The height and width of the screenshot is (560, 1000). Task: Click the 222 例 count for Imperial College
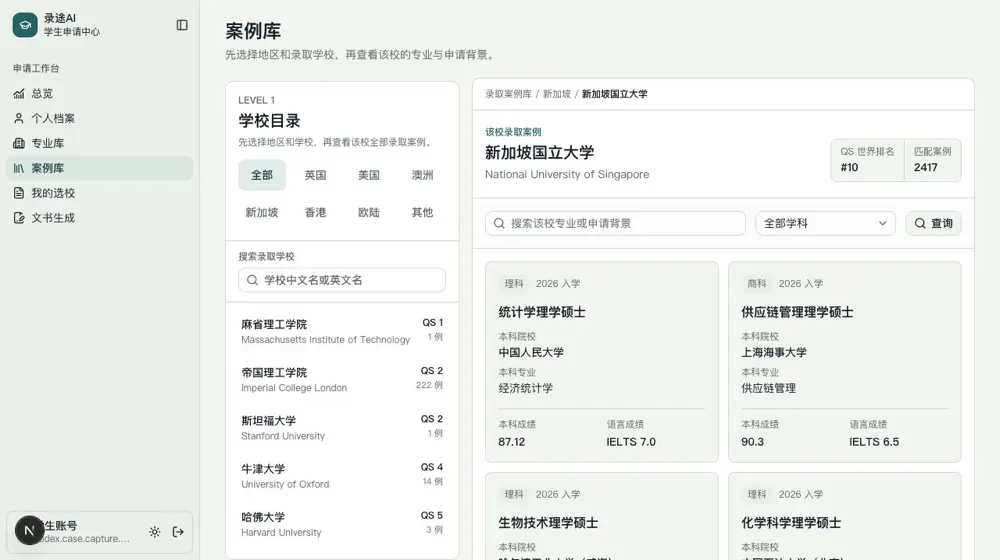pyautogui.click(x=429, y=385)
